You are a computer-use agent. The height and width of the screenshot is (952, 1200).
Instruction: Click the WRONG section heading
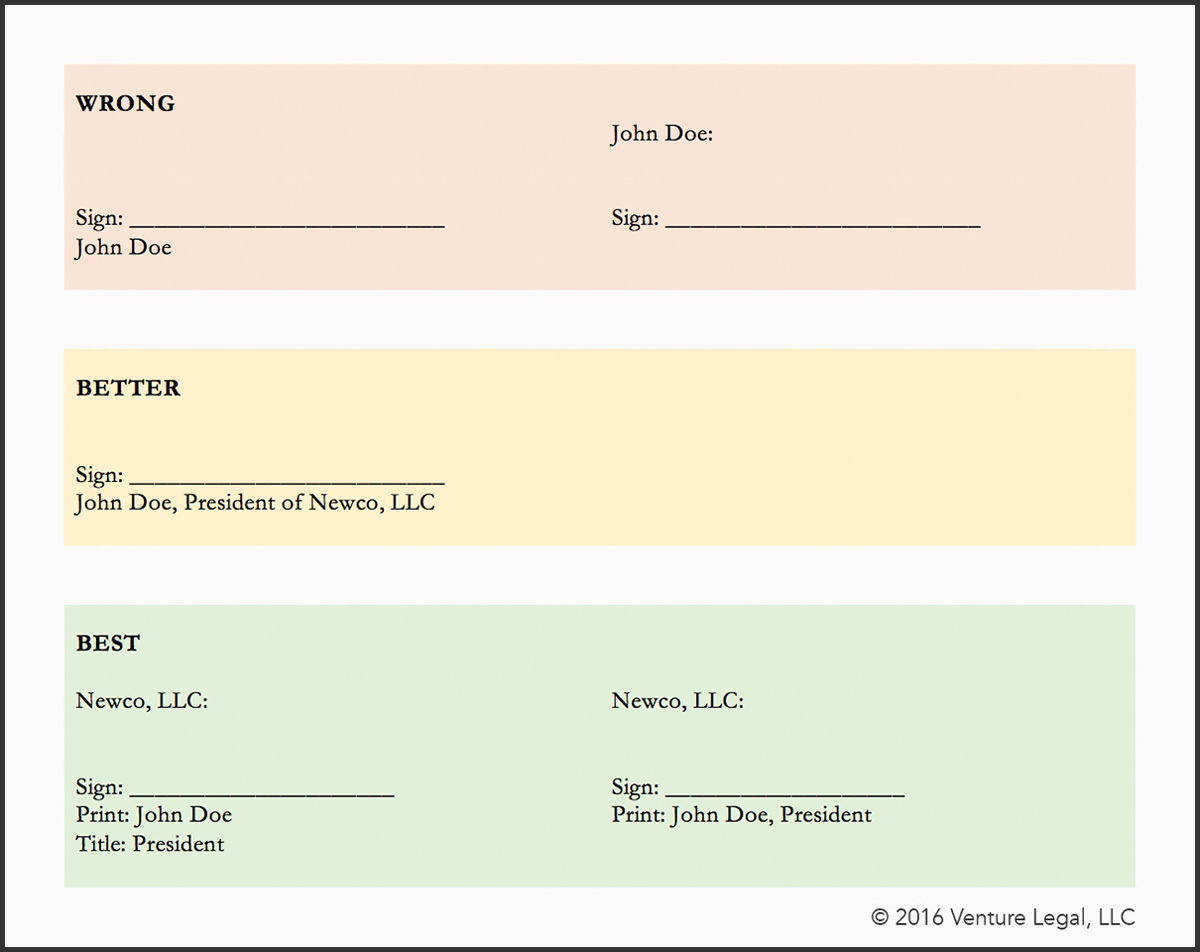125,104
